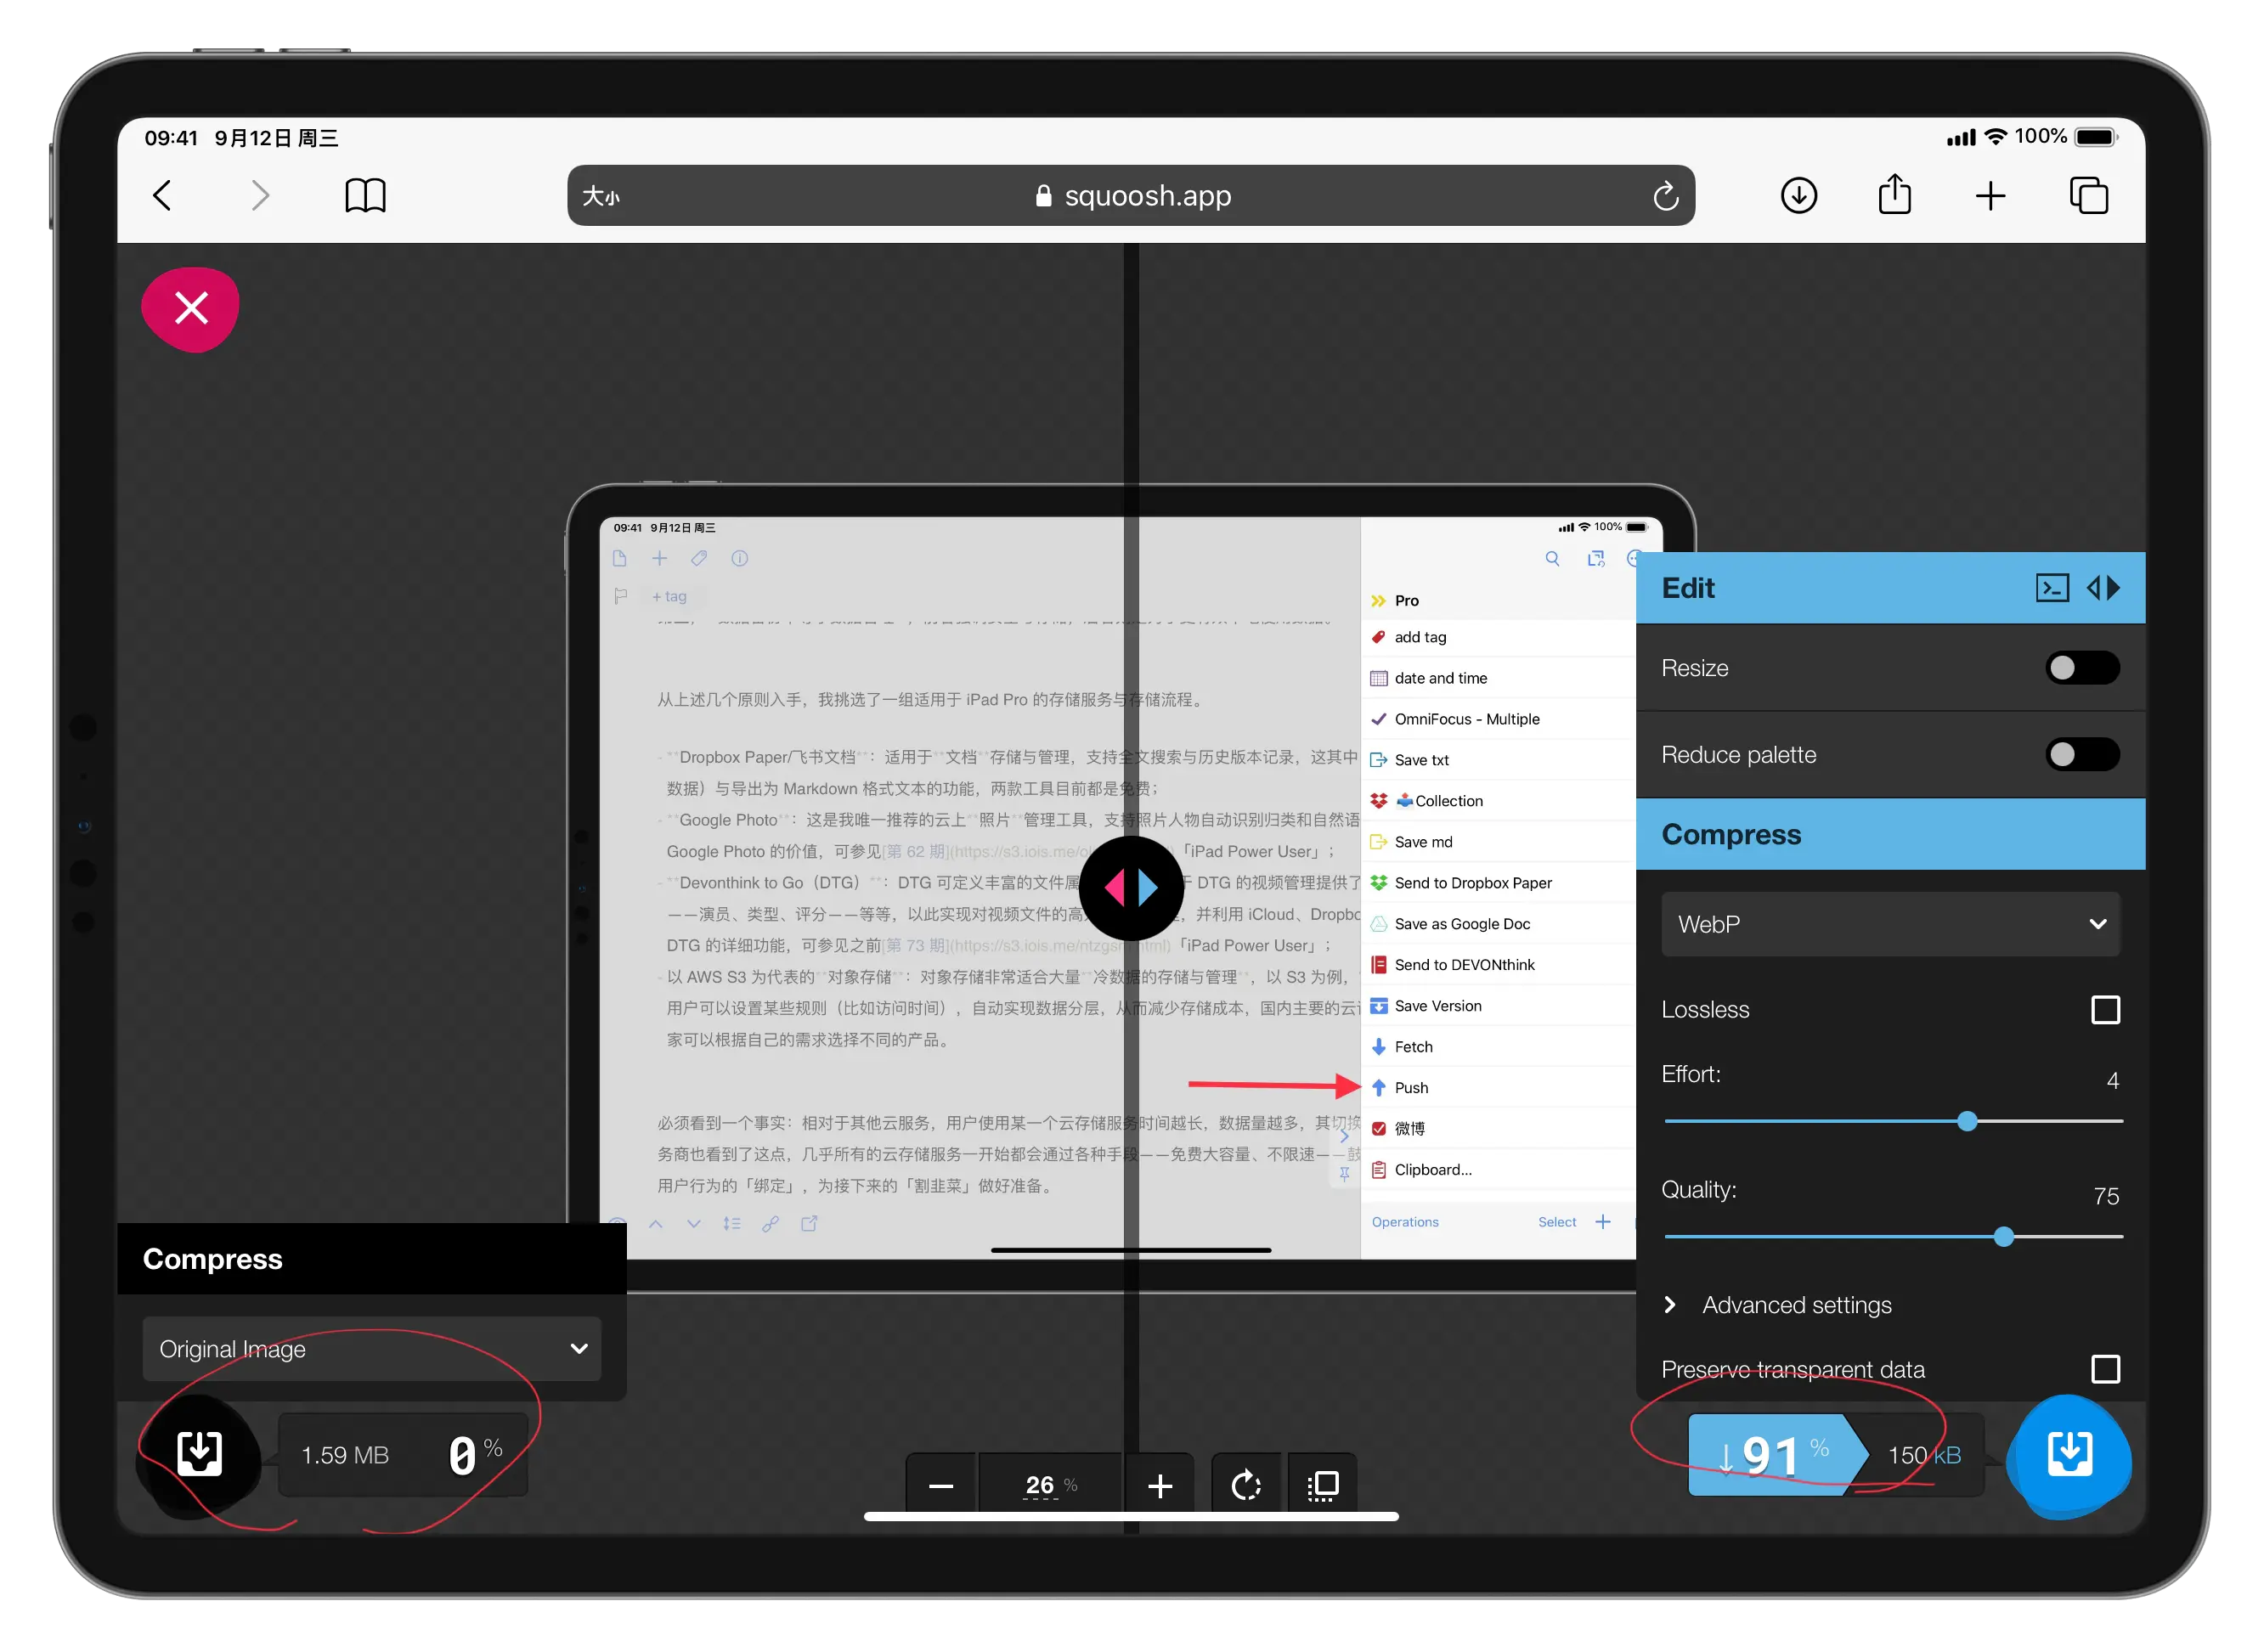Expand Advanced settings
The height and width of the screenshot is (1652, 2264).
pos(1778,1305)
